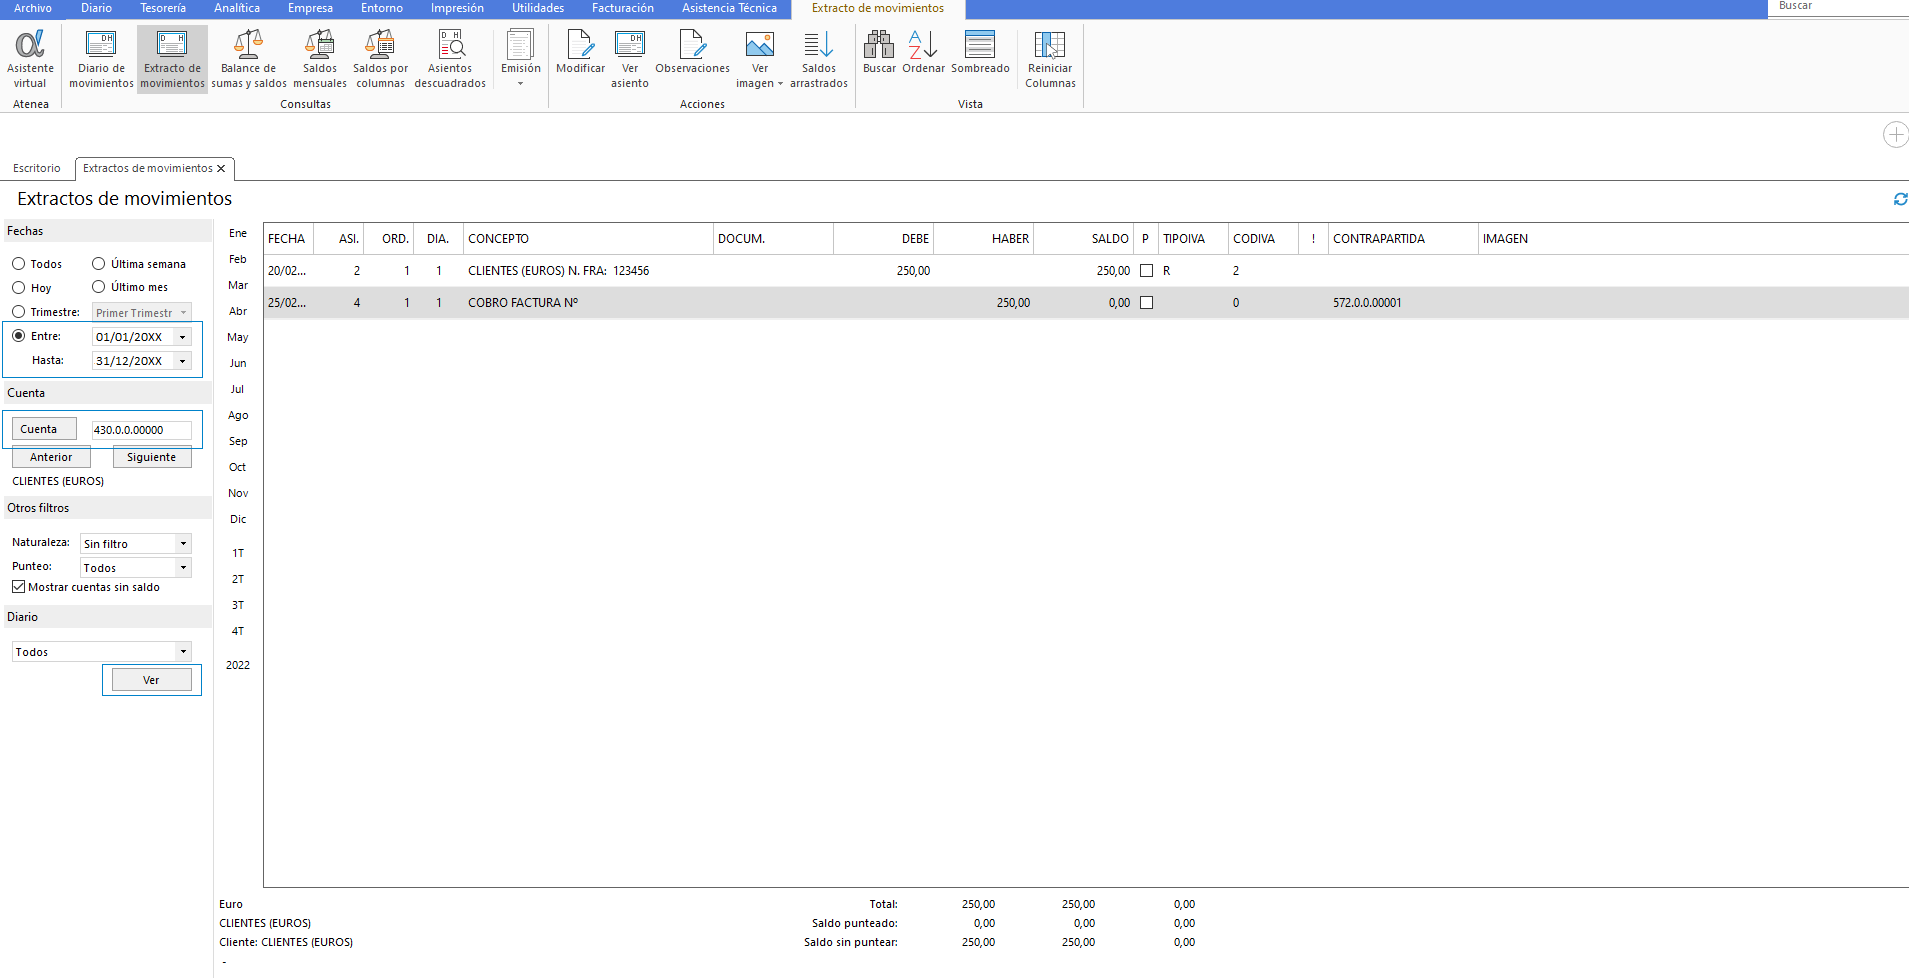Open Saldos mensuales report
This screenshot has height=978, width=1909.
(x=320, y=59)
